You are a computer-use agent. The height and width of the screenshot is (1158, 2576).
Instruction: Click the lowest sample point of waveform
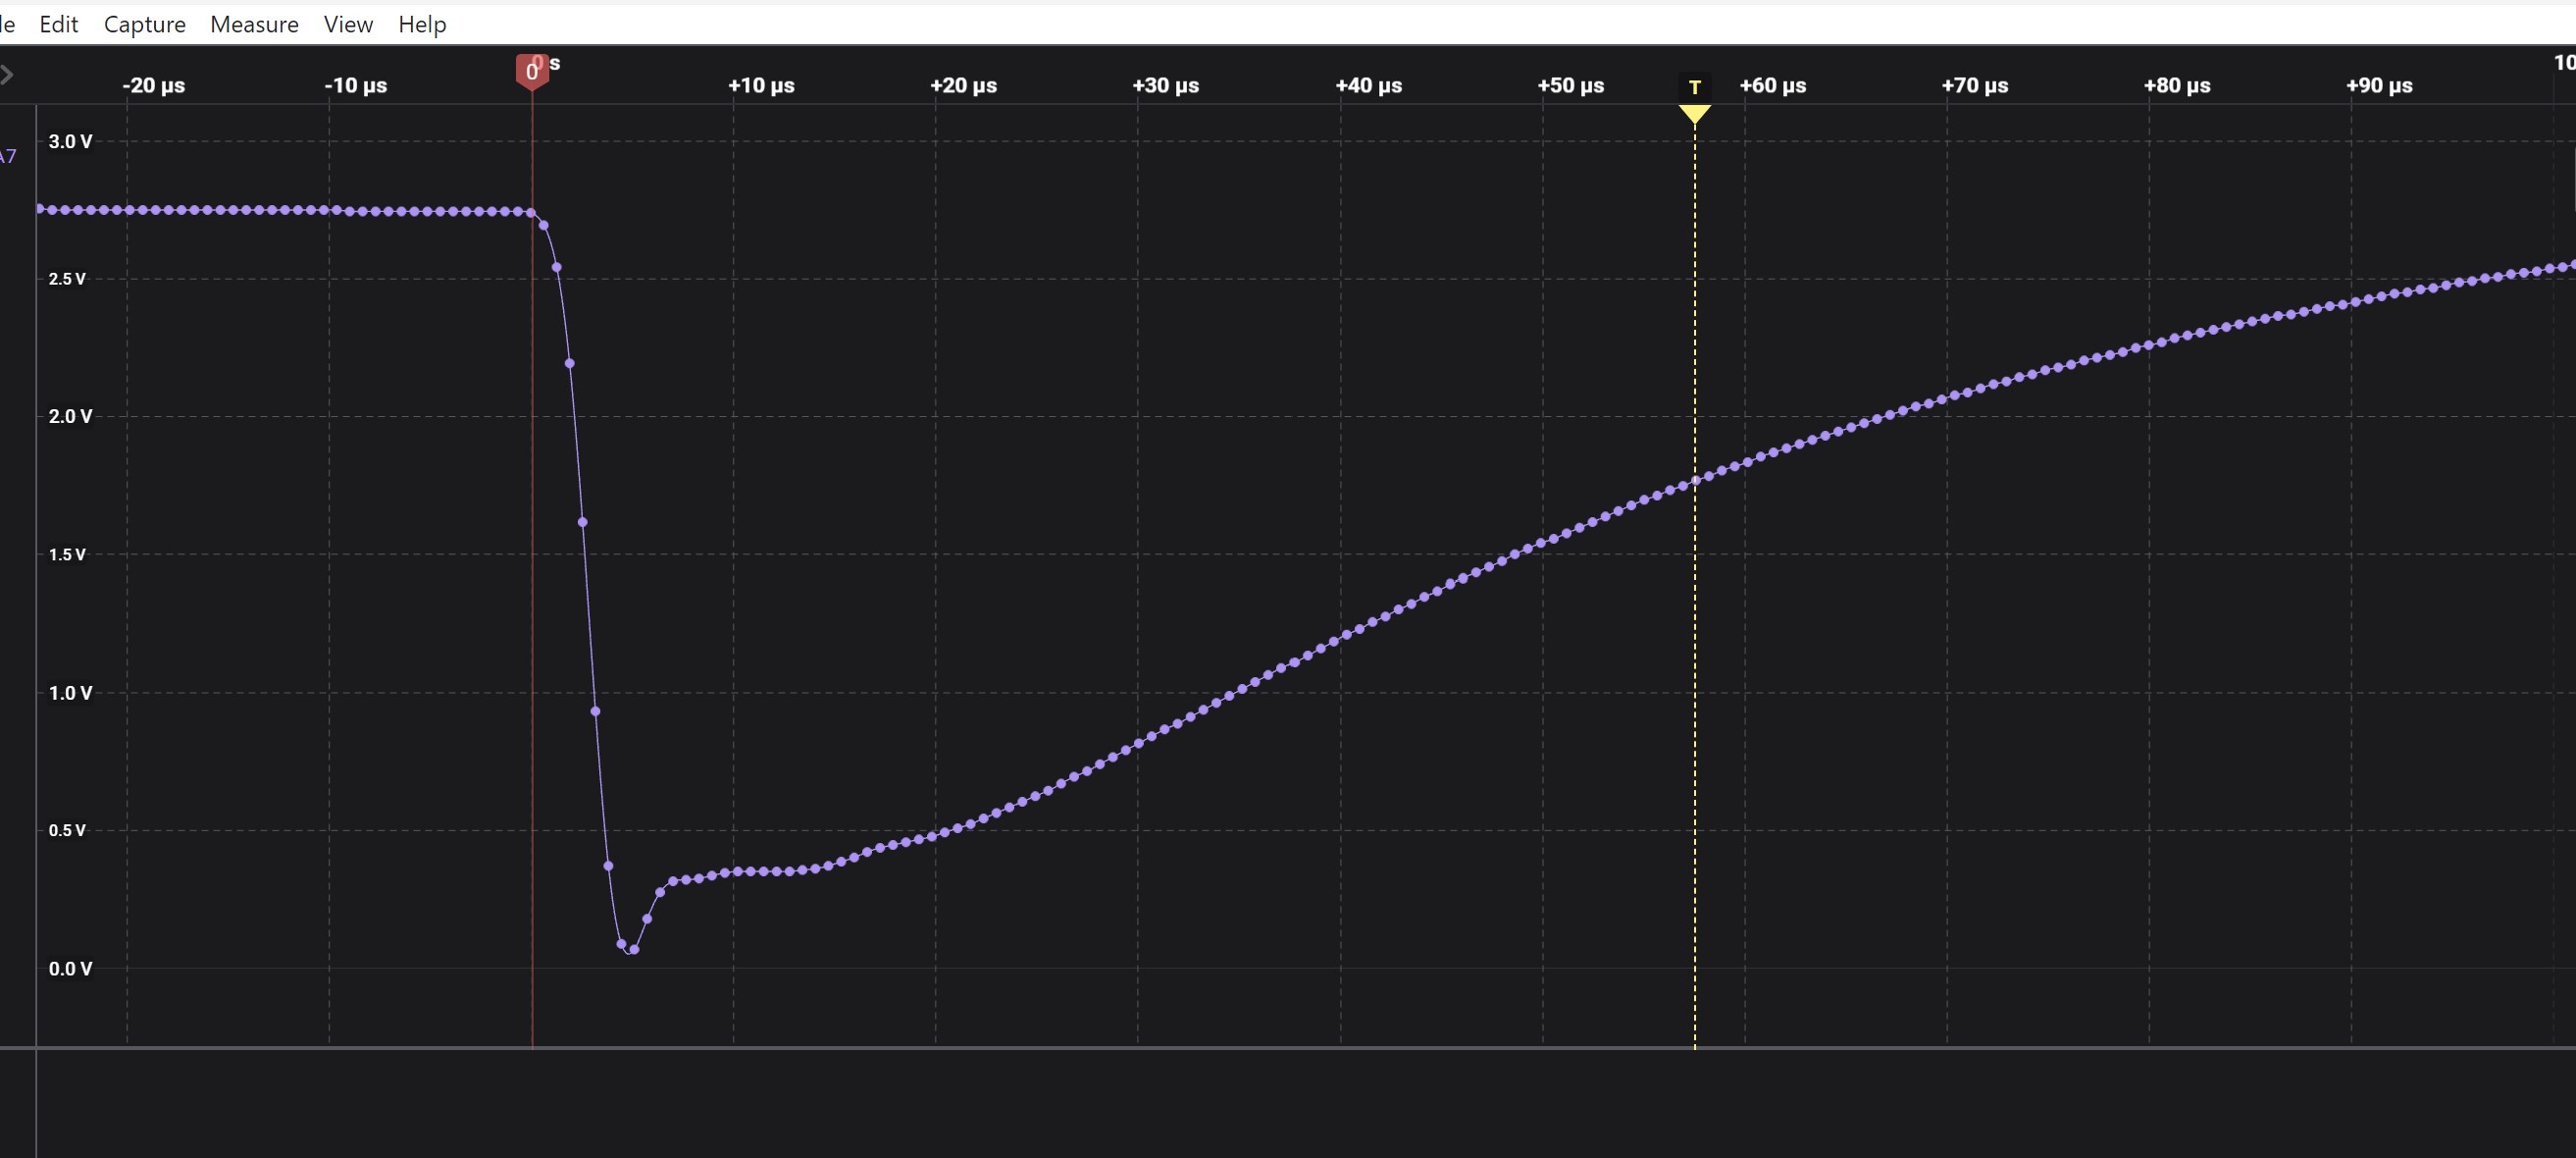point(634,949)
